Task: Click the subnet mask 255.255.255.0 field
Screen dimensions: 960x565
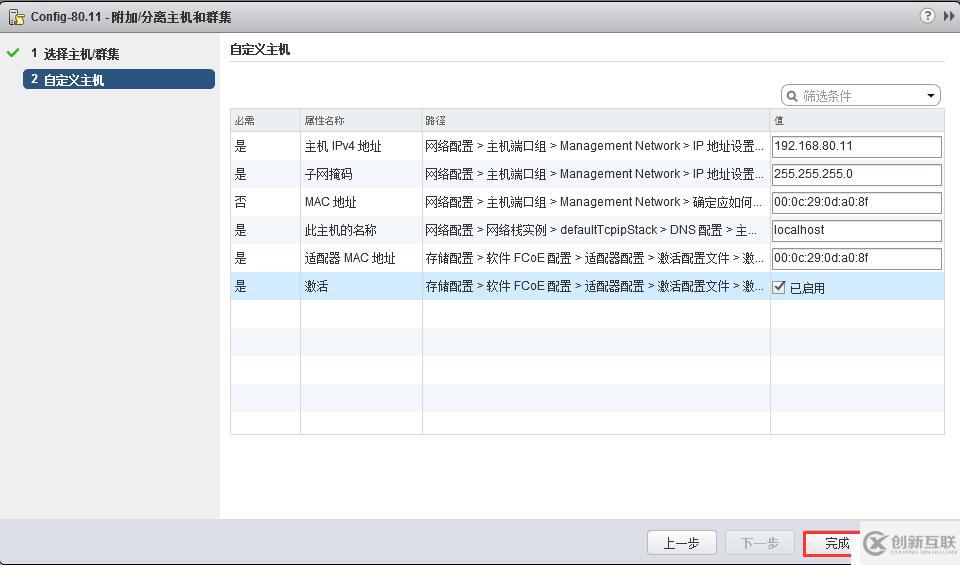Action: click(x=857, y=174)
